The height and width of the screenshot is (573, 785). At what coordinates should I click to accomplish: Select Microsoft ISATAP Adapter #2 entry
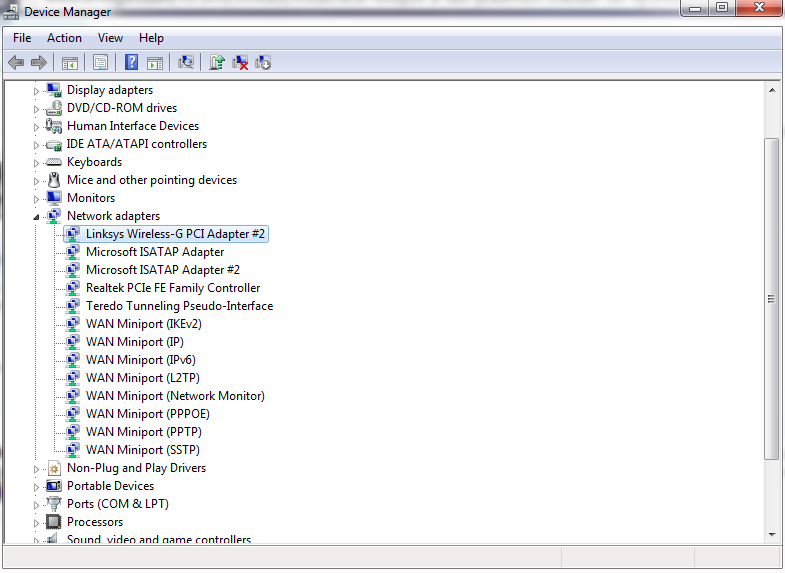(x=163, y=270)
